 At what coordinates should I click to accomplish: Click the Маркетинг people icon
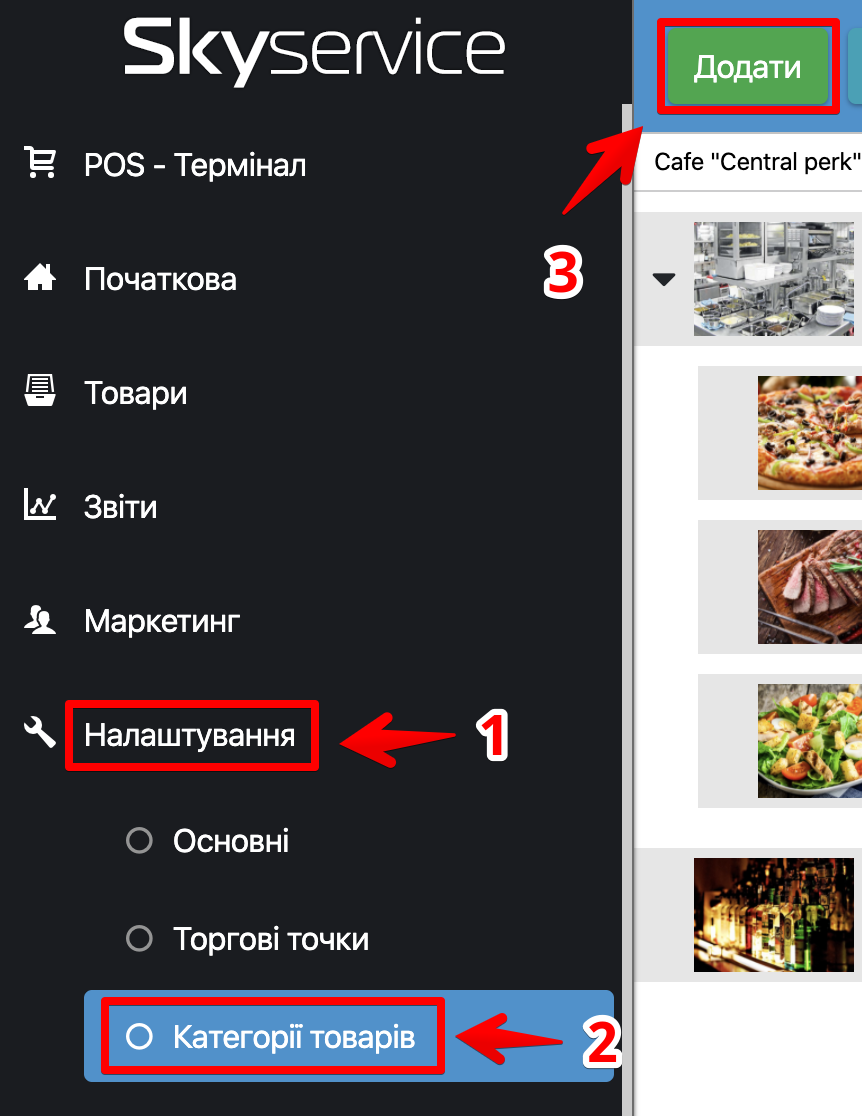coord(40,619)
